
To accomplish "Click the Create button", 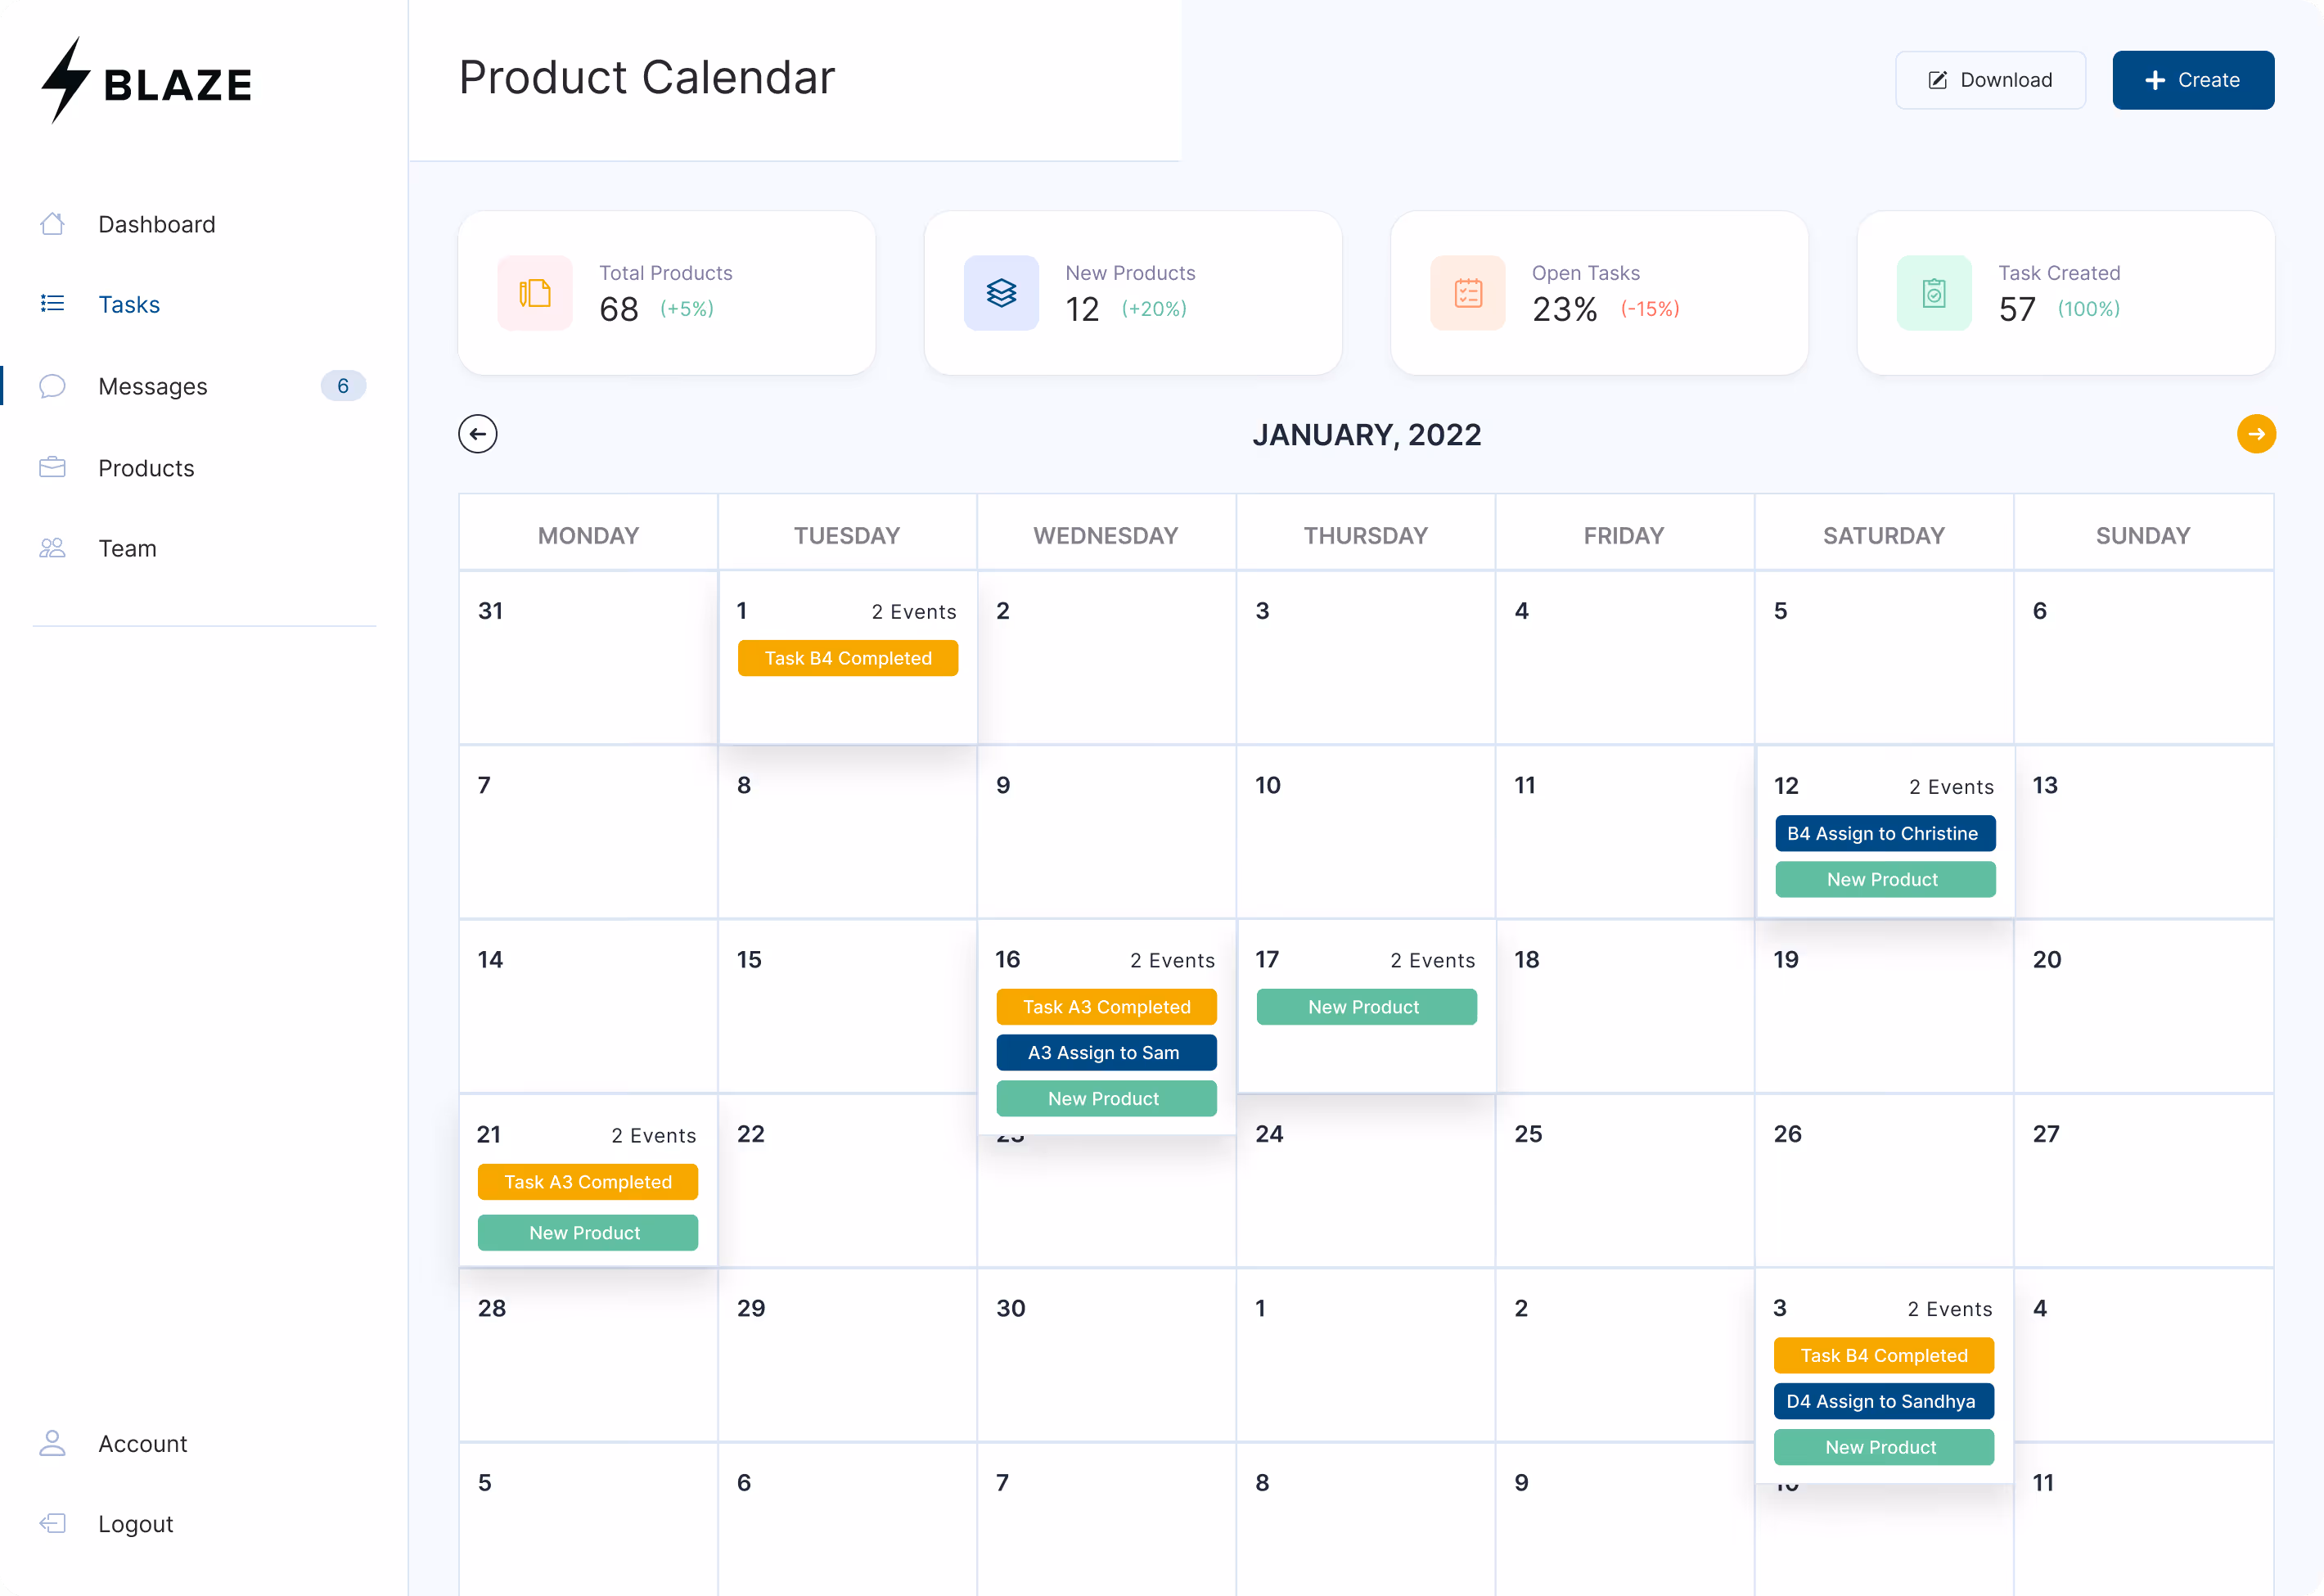I will 2192,80.
